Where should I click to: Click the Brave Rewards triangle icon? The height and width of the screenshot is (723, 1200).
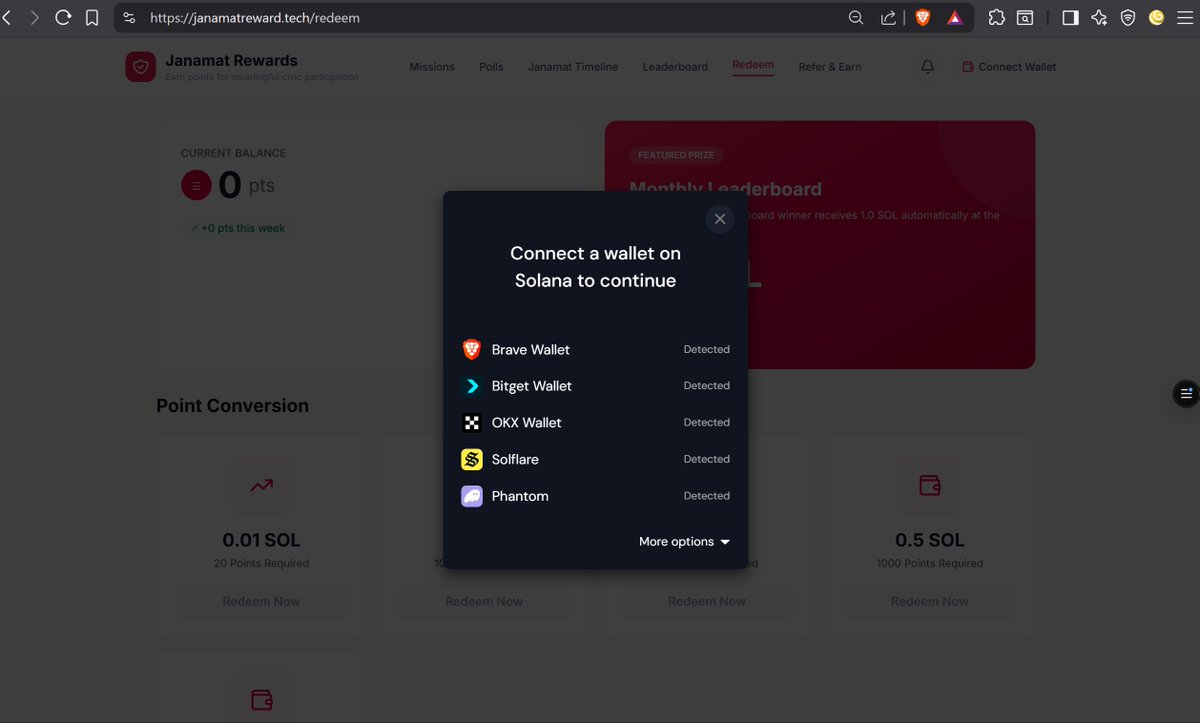coord(955,18)
